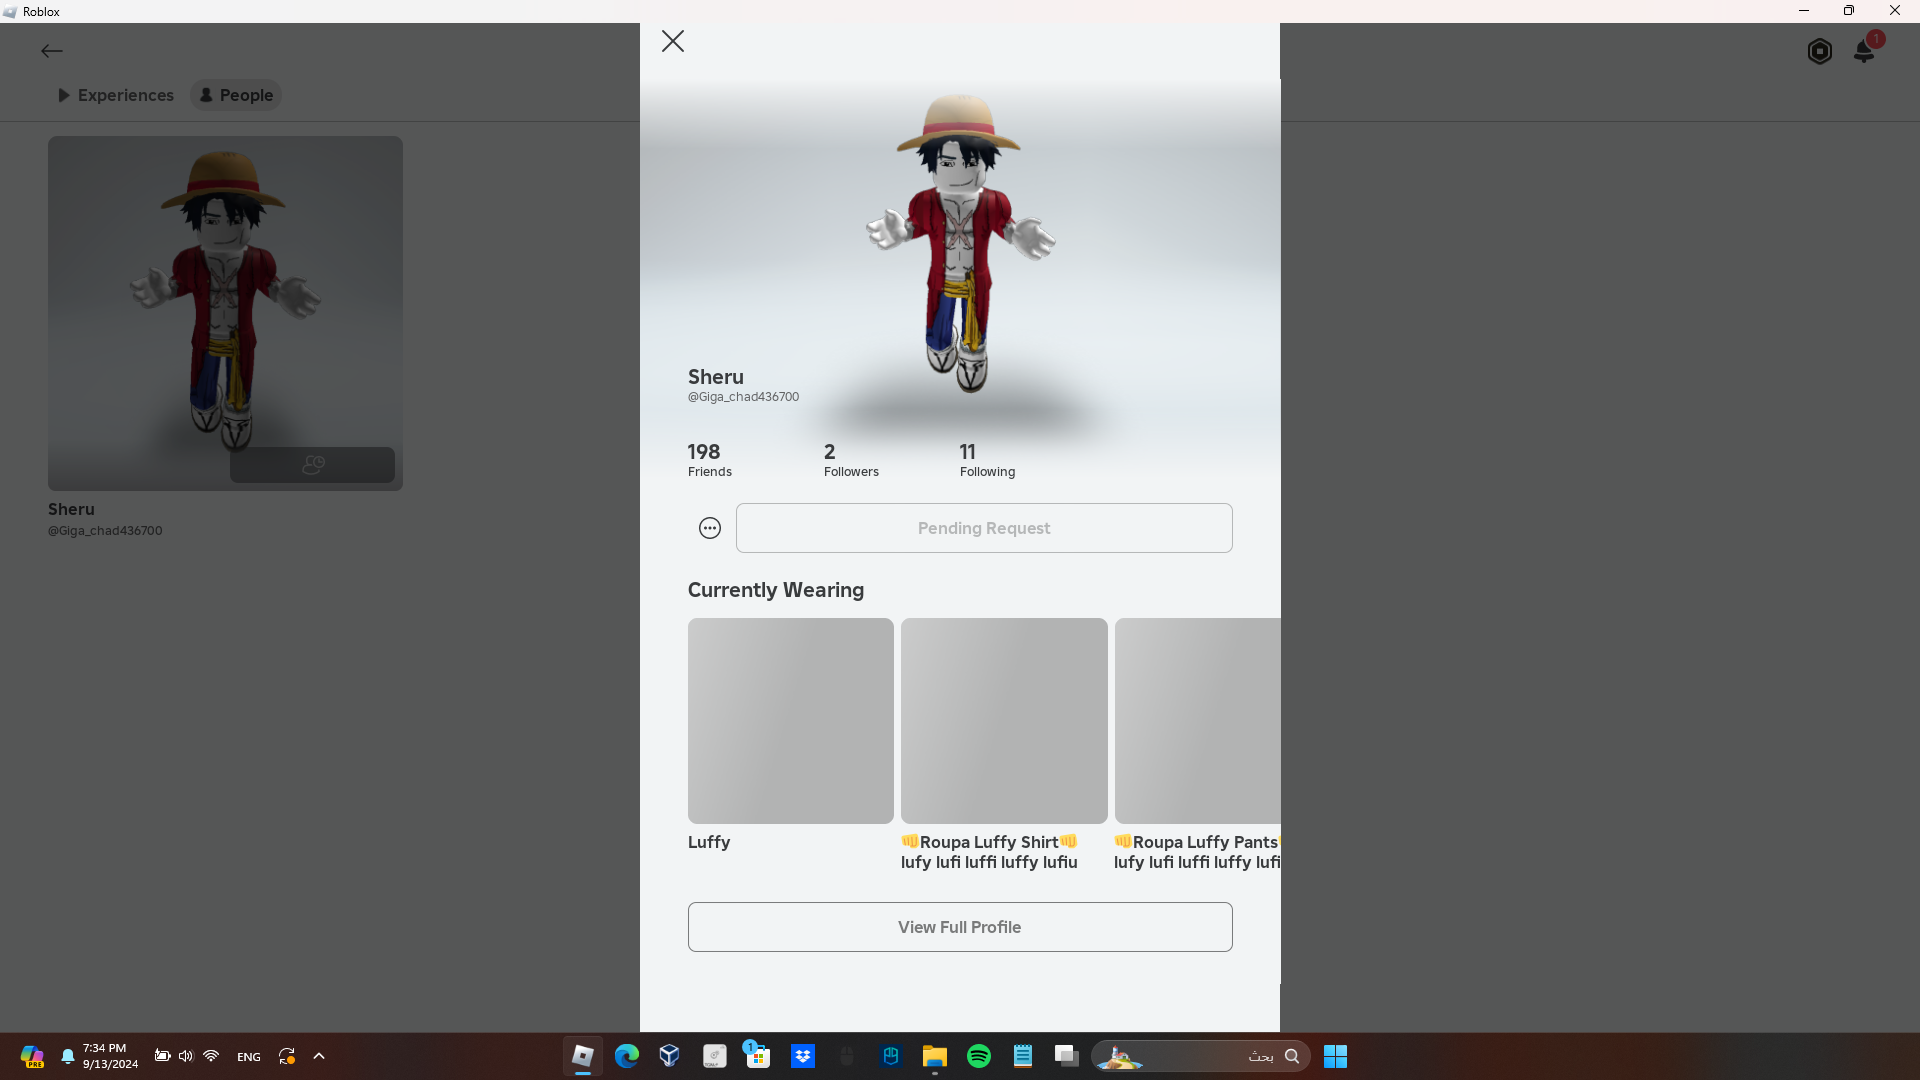Click the @Giga_chad436700 username in profile panel
Image resolution: width=1920 pixels, height=1080 pixels.
point(743,397)
